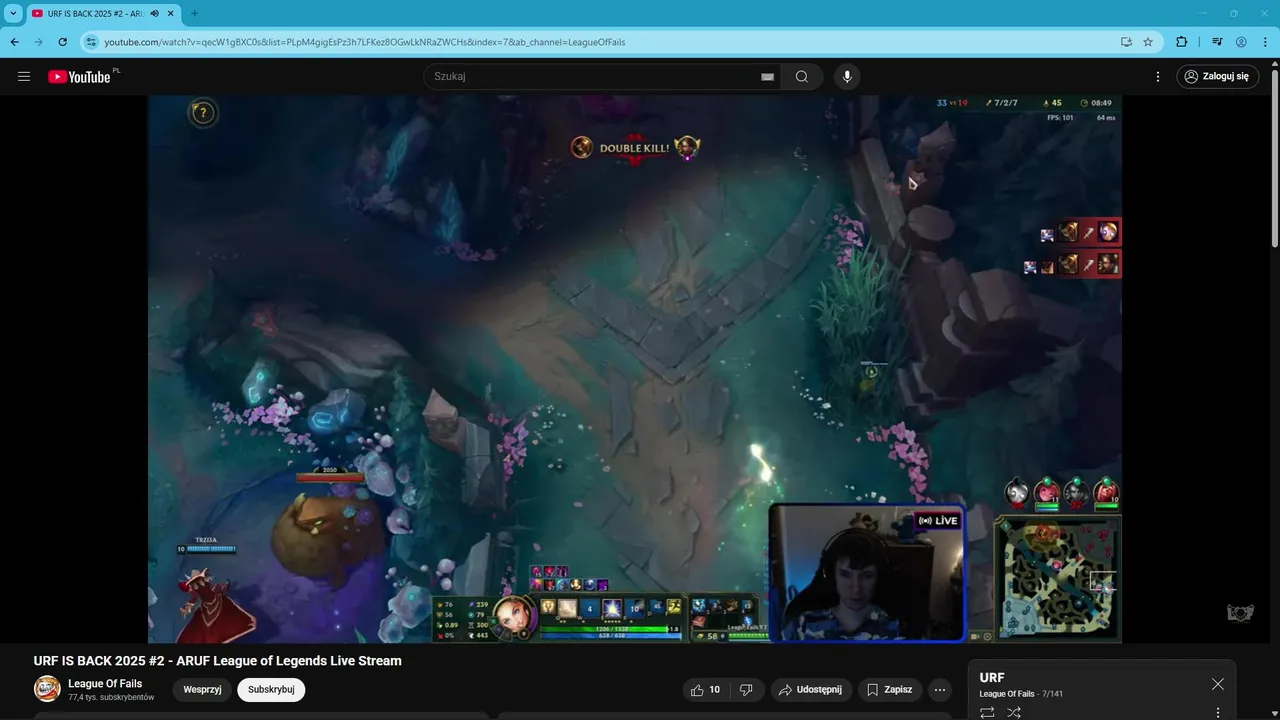Click the video player to pause
1280x720 pixels.
point(635,369)
